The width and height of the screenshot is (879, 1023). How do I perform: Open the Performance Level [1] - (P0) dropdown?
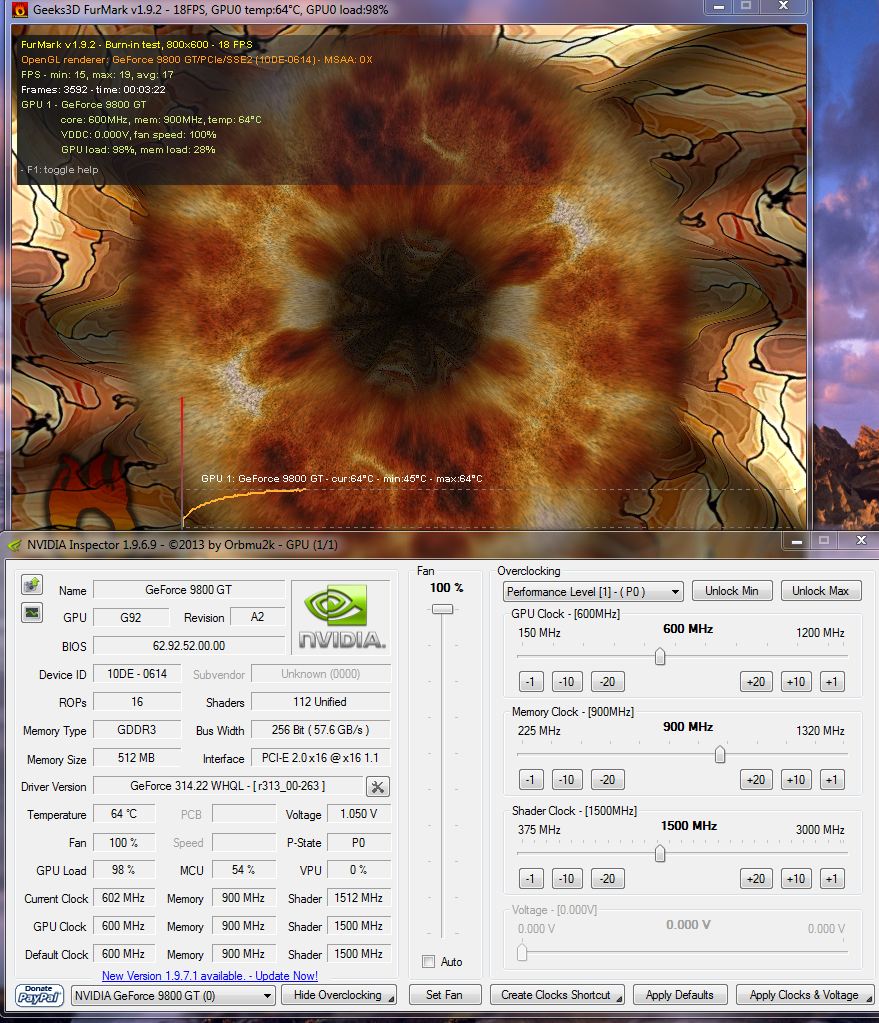[593, 592]
